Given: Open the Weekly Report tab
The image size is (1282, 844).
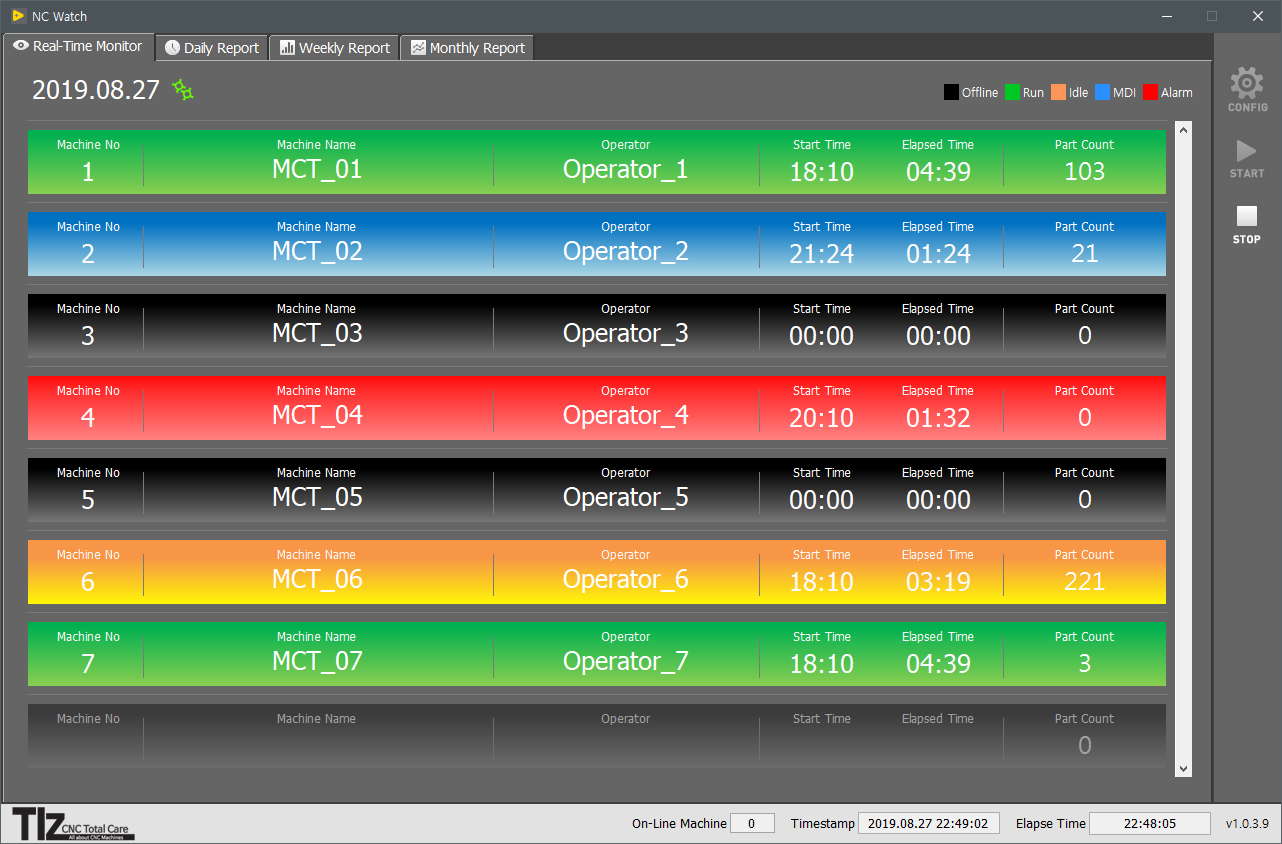Looking at the screenshot, I should coord(334,48).
